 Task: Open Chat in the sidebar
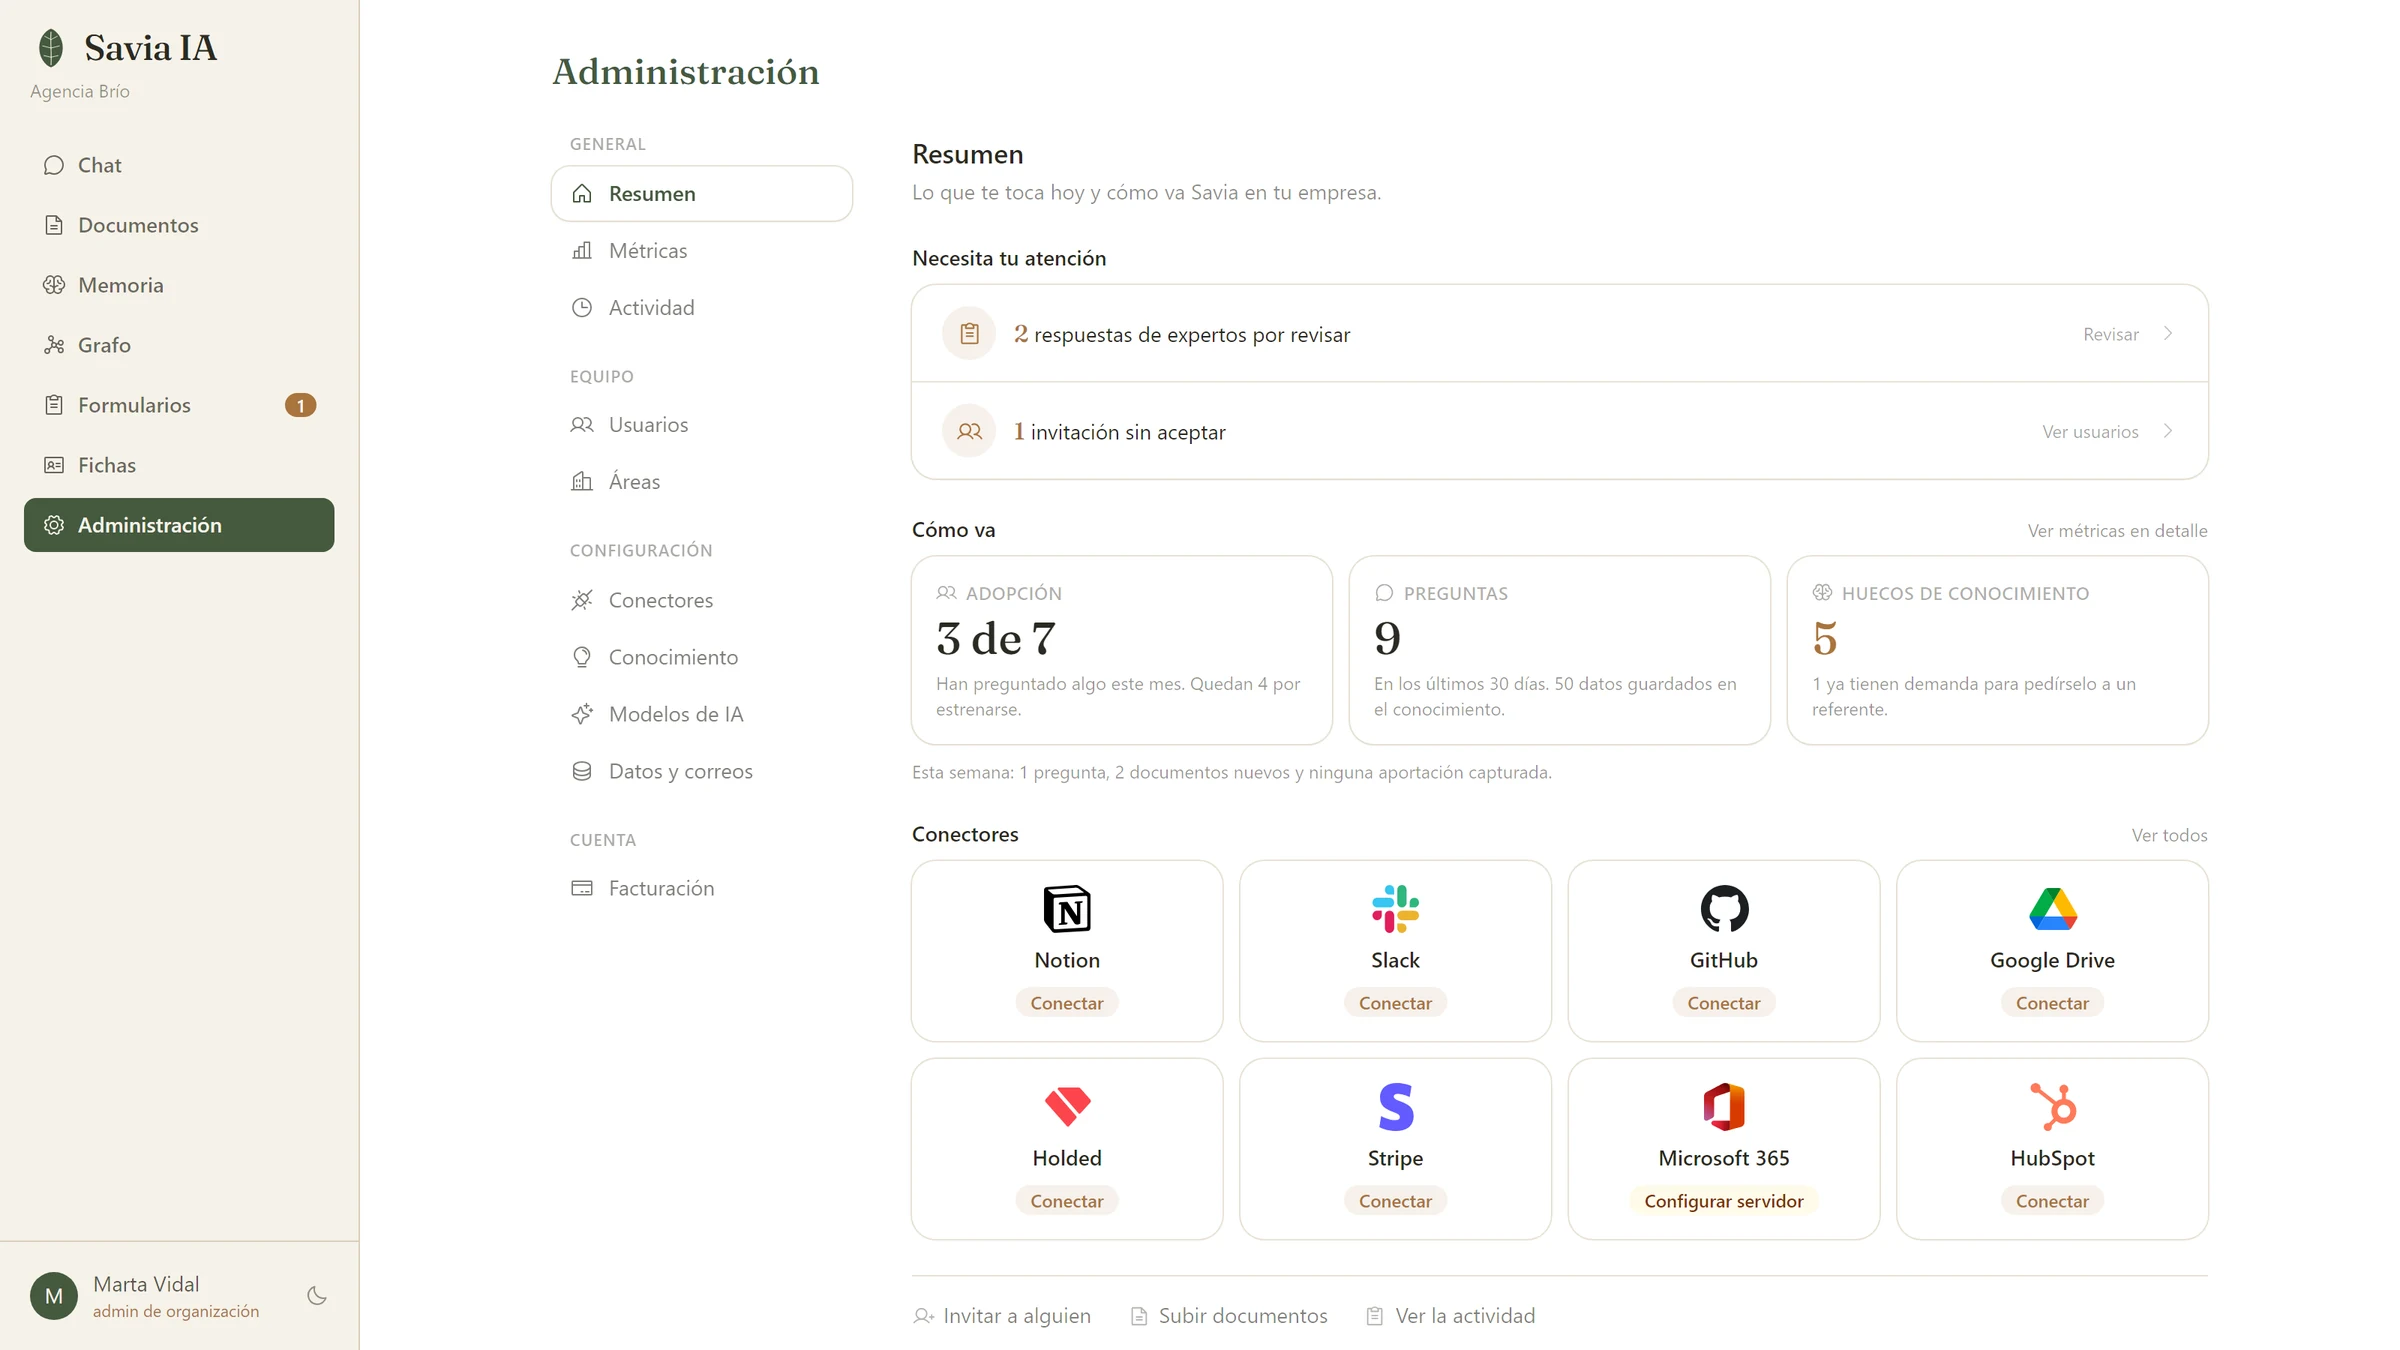(179, 165)
